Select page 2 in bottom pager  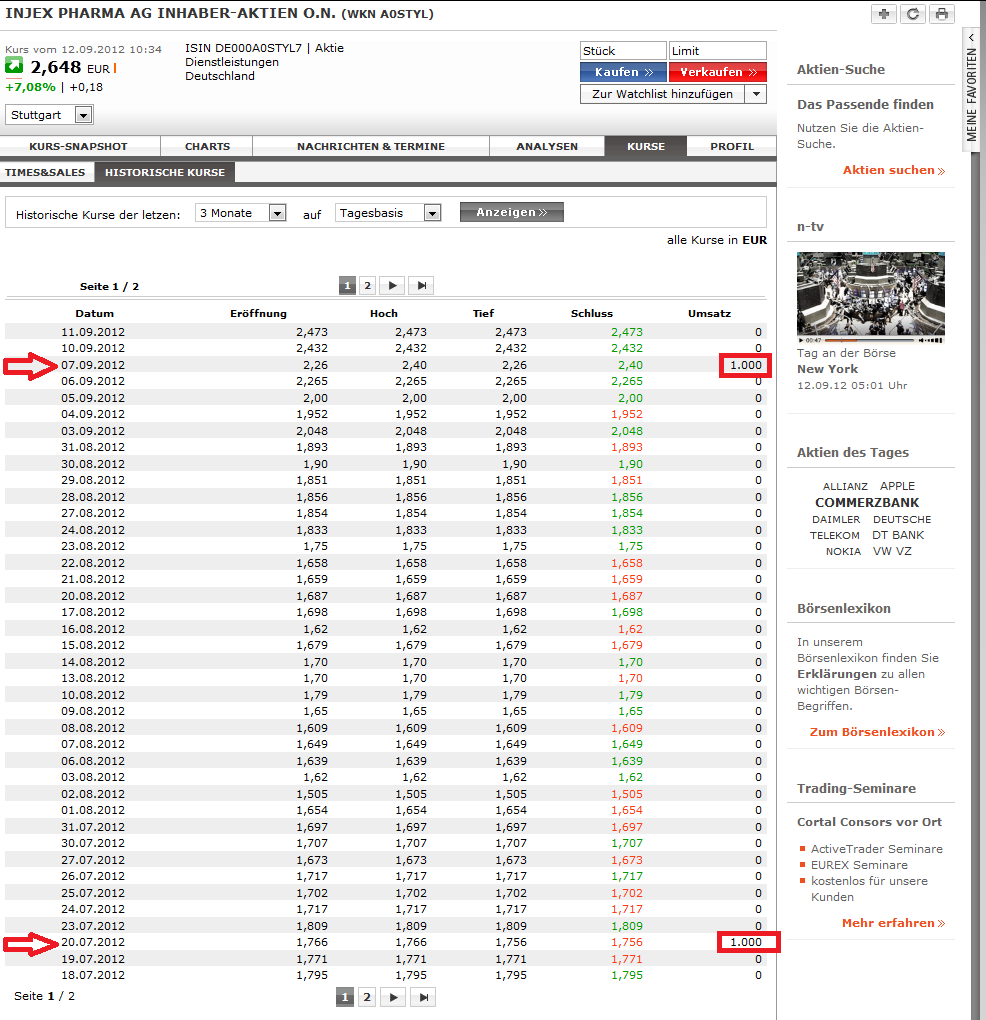[x=367, y=997]
